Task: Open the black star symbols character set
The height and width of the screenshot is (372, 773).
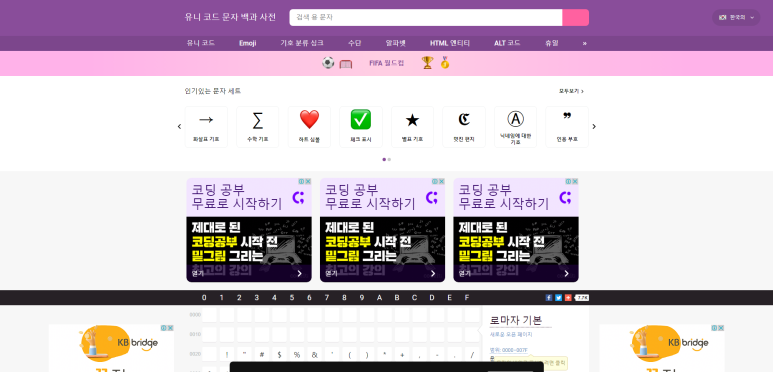Action: pyautogui.click(x=412, y=127)
